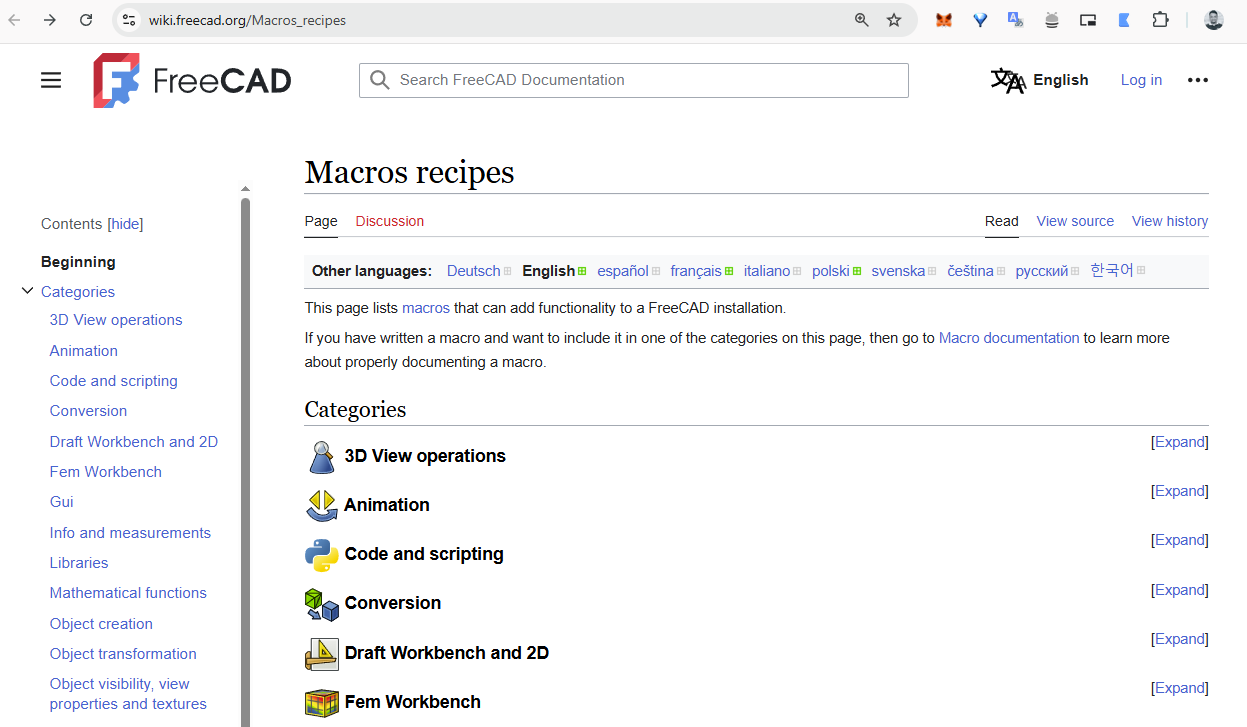This screenshot has width=1247, height=727.
Task: Click the search magnifier icon
Action: [x=379, y=80]
